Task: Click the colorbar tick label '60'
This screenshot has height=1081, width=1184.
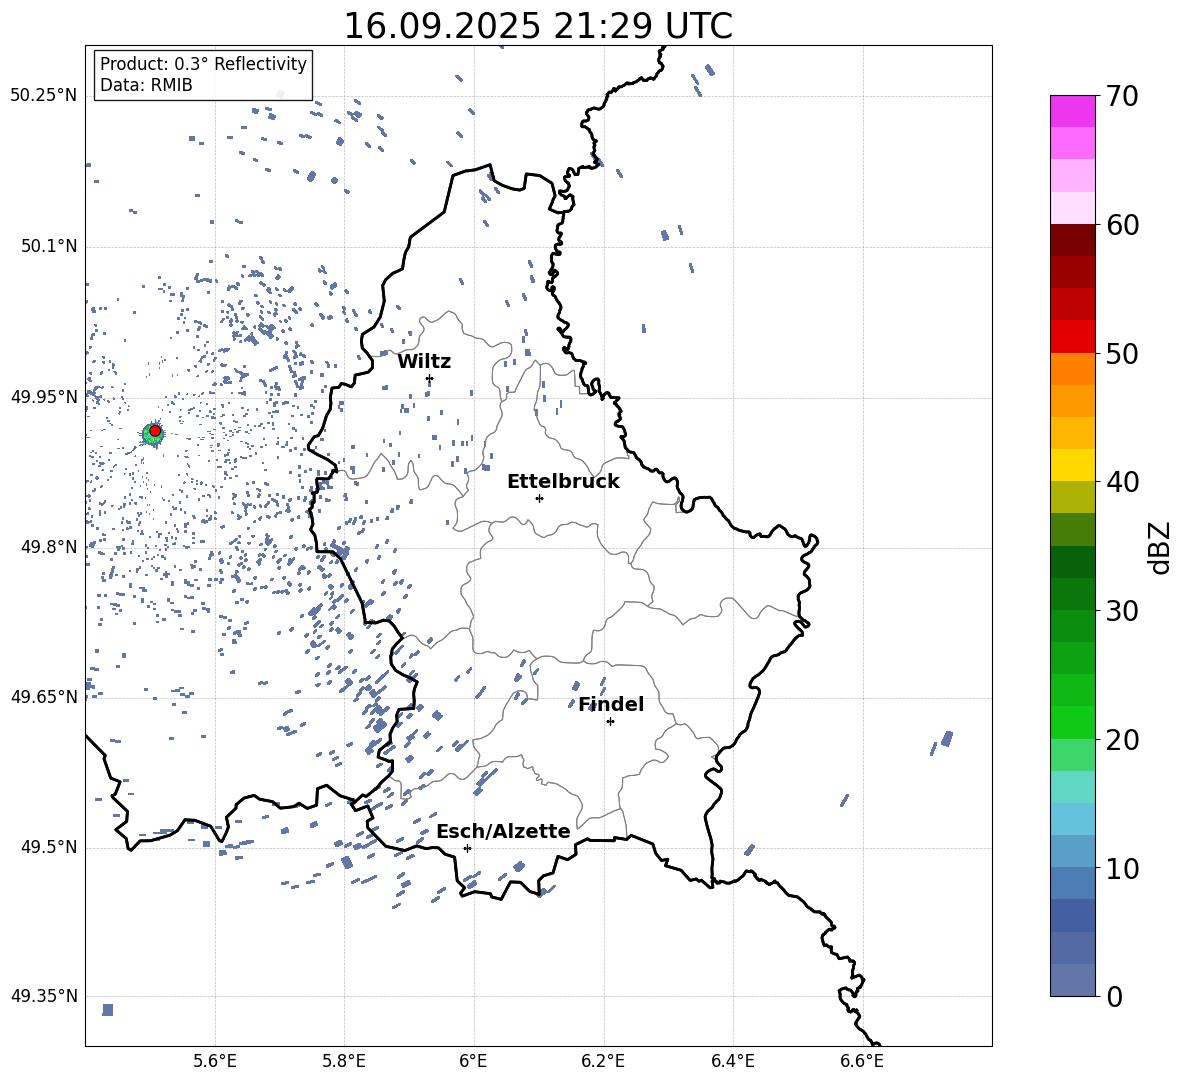Action: tap(1122, 225)
